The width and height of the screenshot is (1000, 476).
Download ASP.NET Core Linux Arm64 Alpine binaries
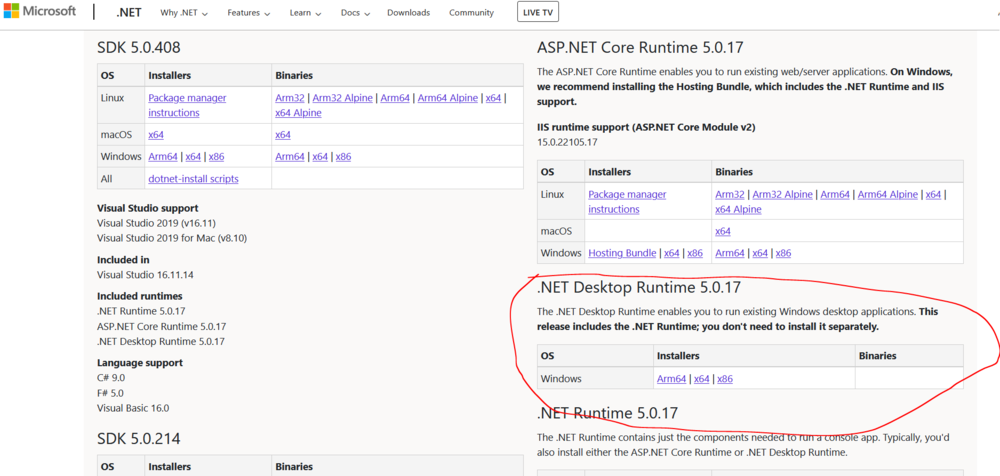pyautogui.click(x=887, y=194)
